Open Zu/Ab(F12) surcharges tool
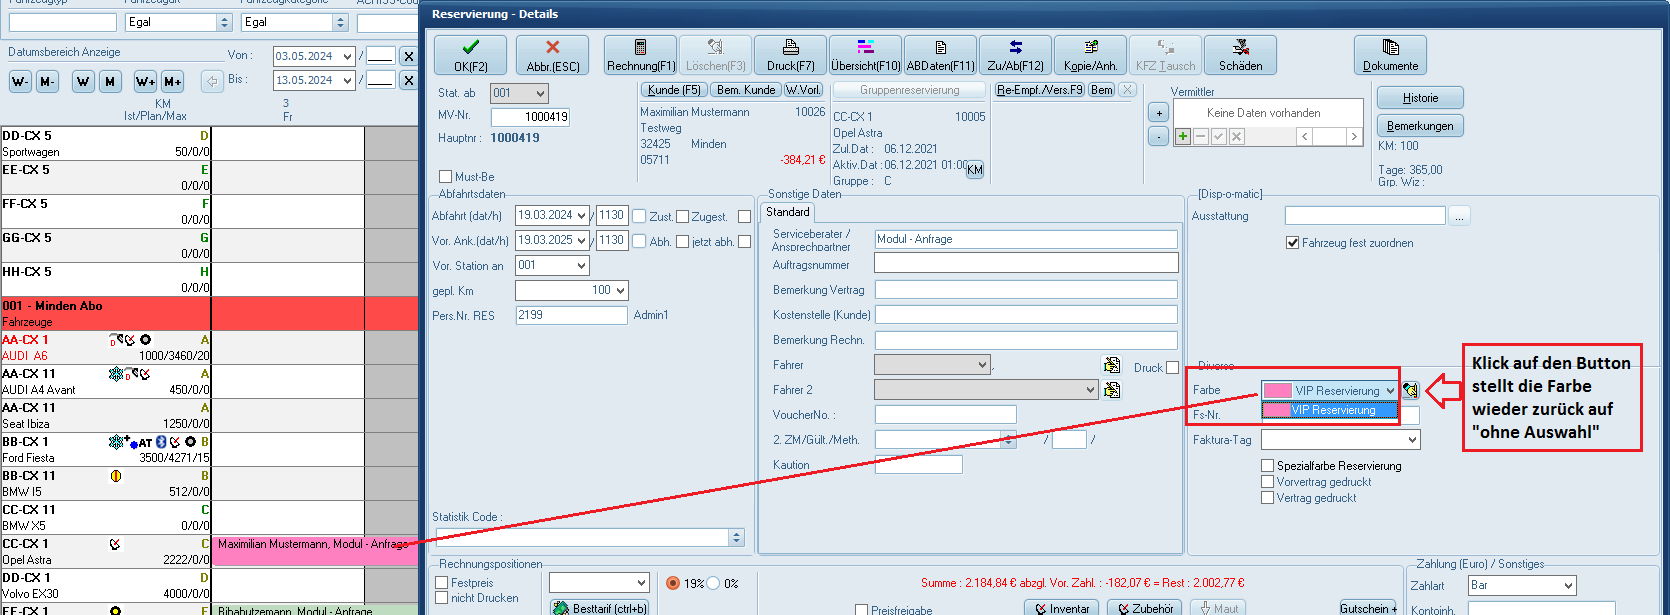Image resolution: width=1670 pixels, height=615 pixels. [x=1015, y=55]
